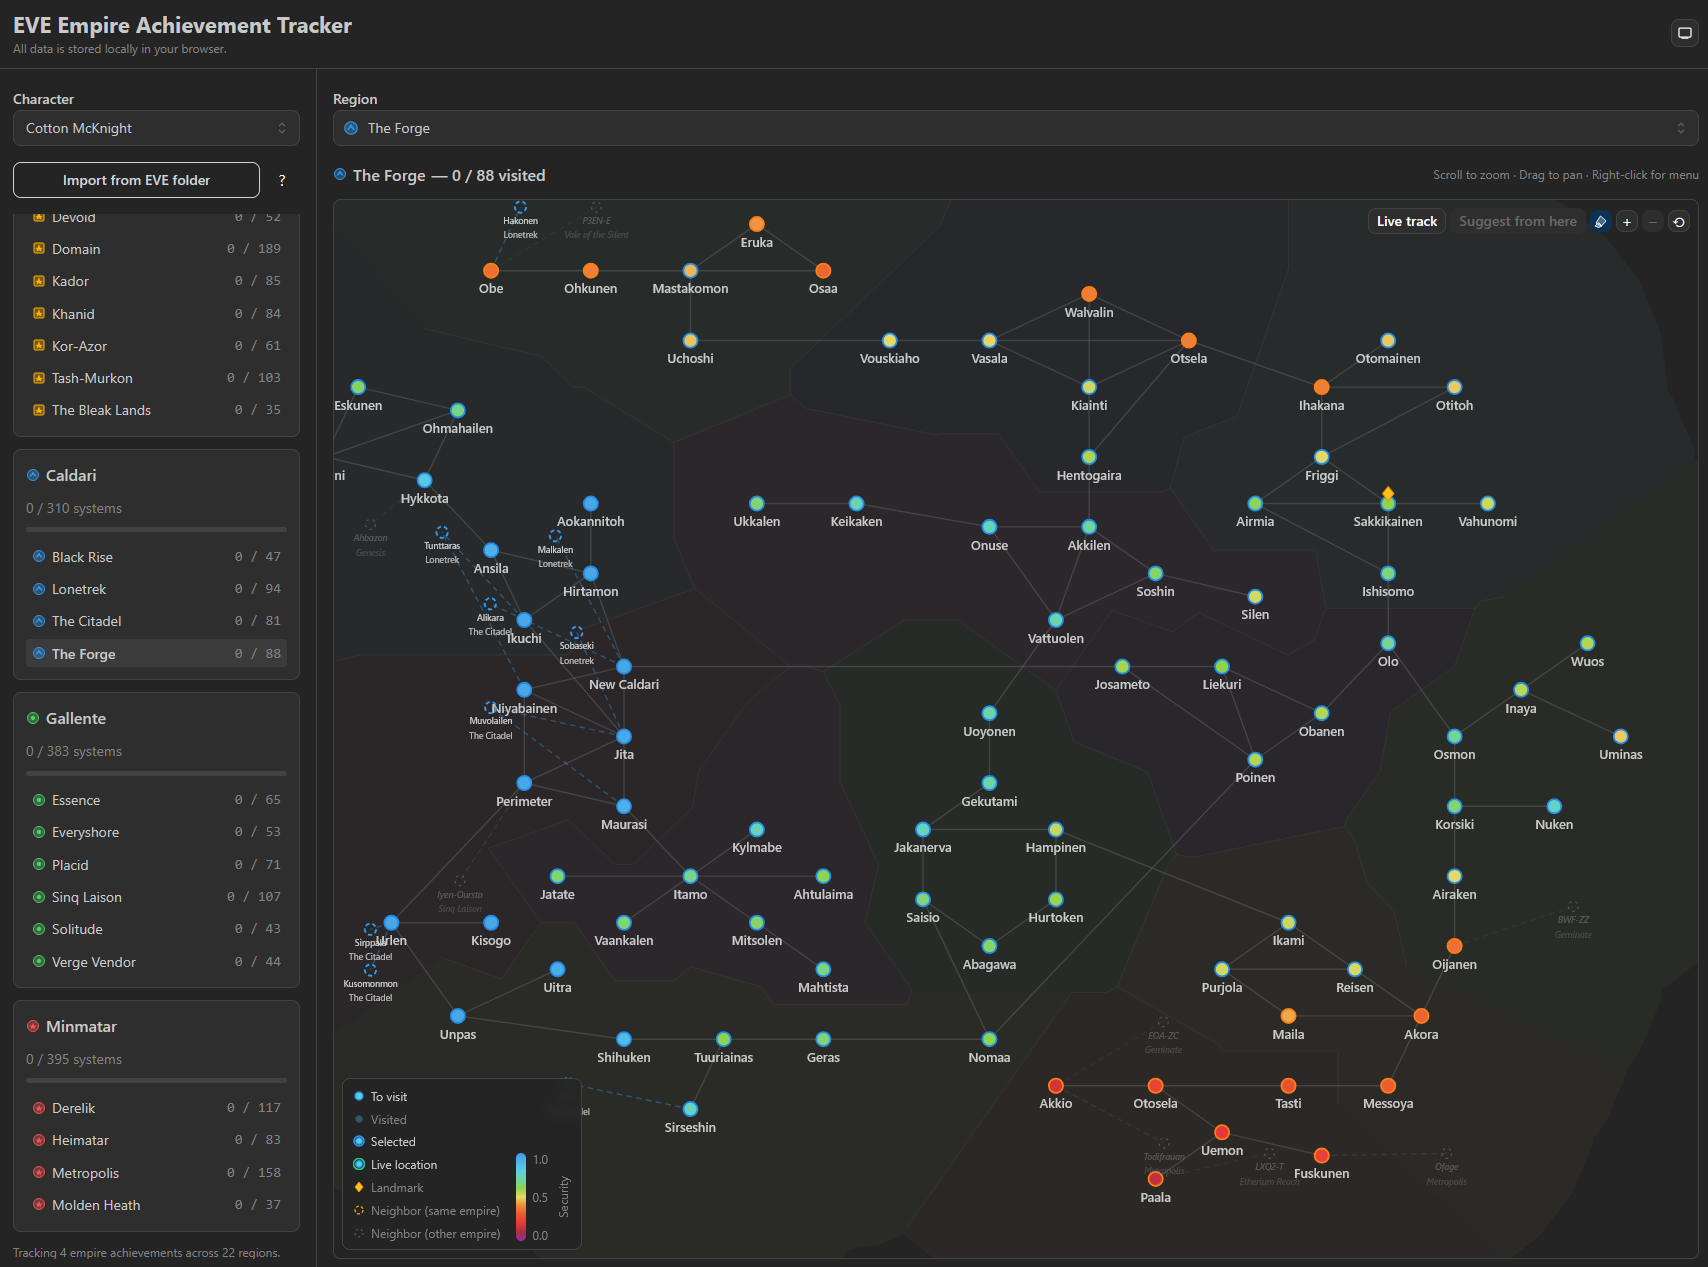Viewport: 1708px width, 1267px height.
Task: Open the Character dropdown Cotton McKnight
Action: [156, 128]
